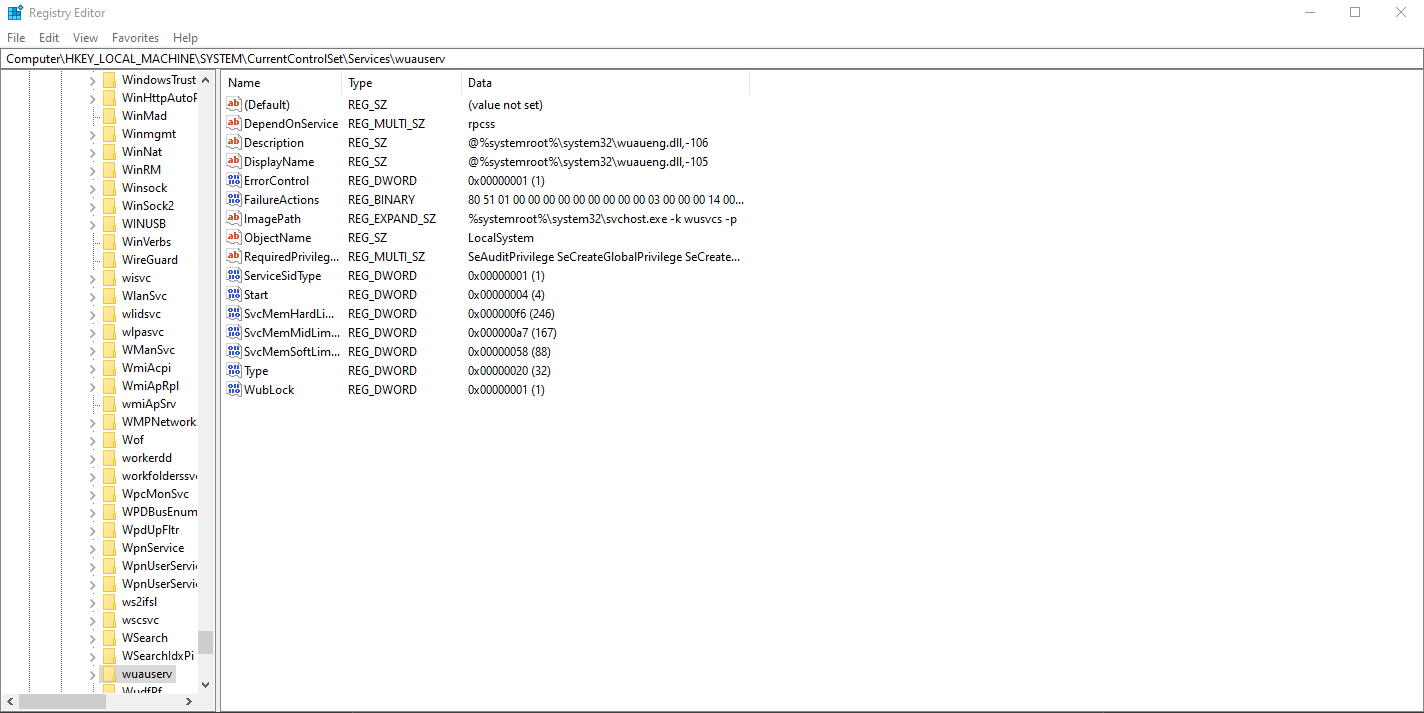This screenshot has height=713, width=1424.
Task: Select the WPDBusEnum tree key
Action: pos(158,512)
